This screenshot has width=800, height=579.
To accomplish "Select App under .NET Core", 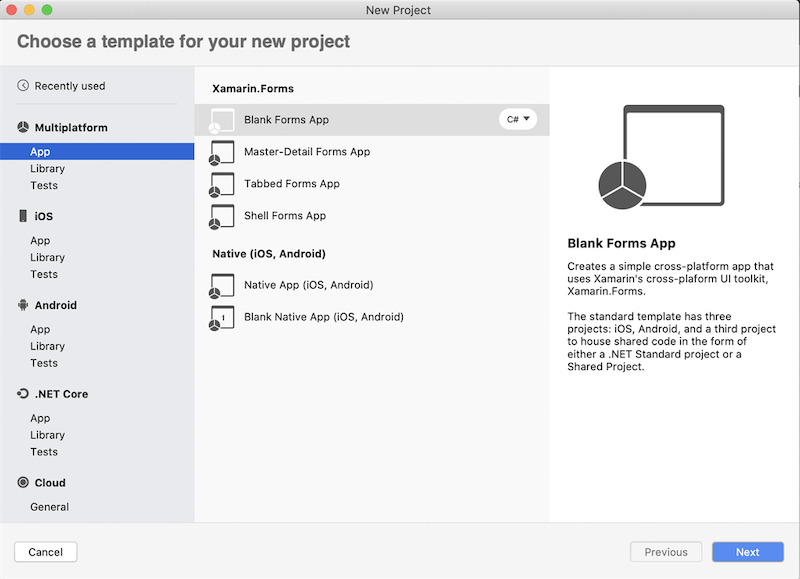I will [x=40, y=418].
